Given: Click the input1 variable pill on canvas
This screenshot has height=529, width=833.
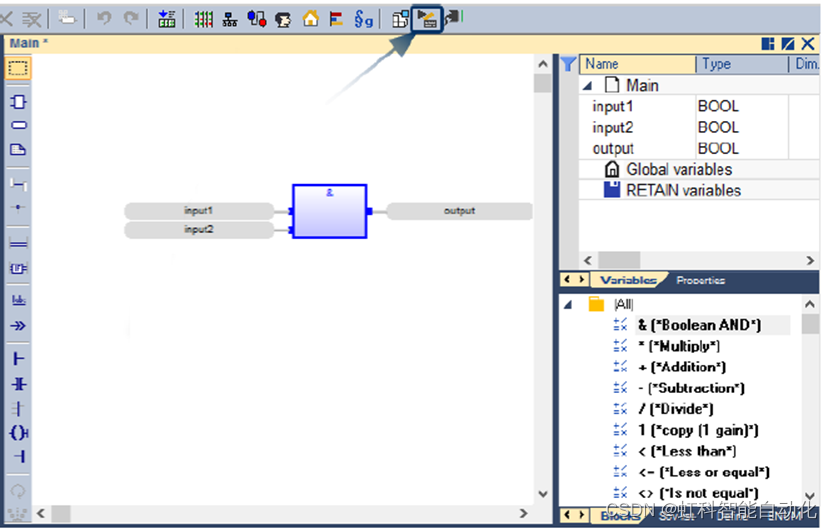Looking at the screenshot, I should coord(199,211).
